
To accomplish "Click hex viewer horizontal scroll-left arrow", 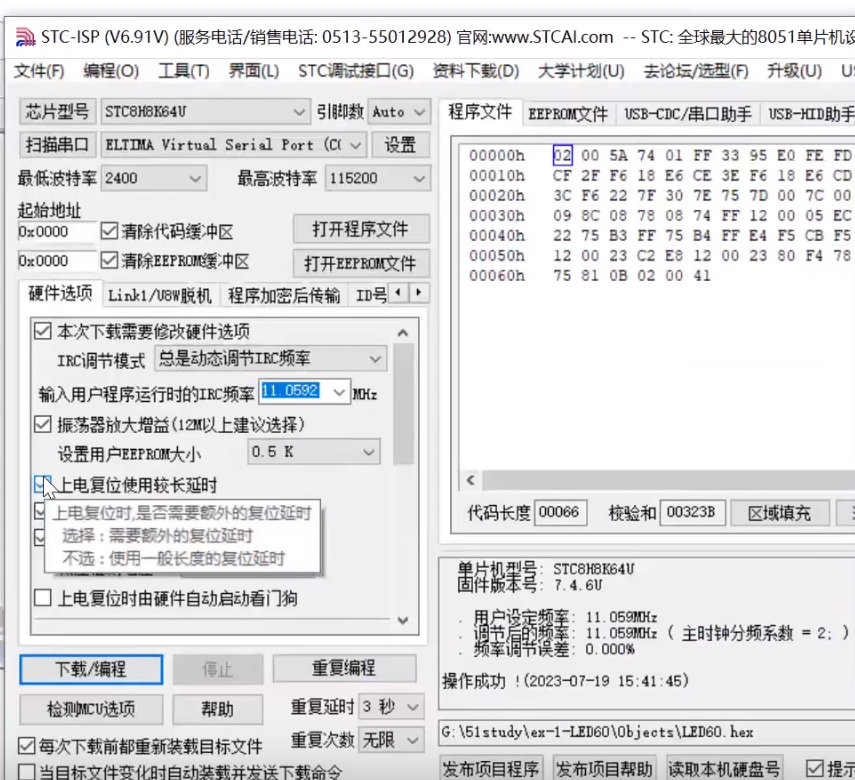I will coord(471,481).
